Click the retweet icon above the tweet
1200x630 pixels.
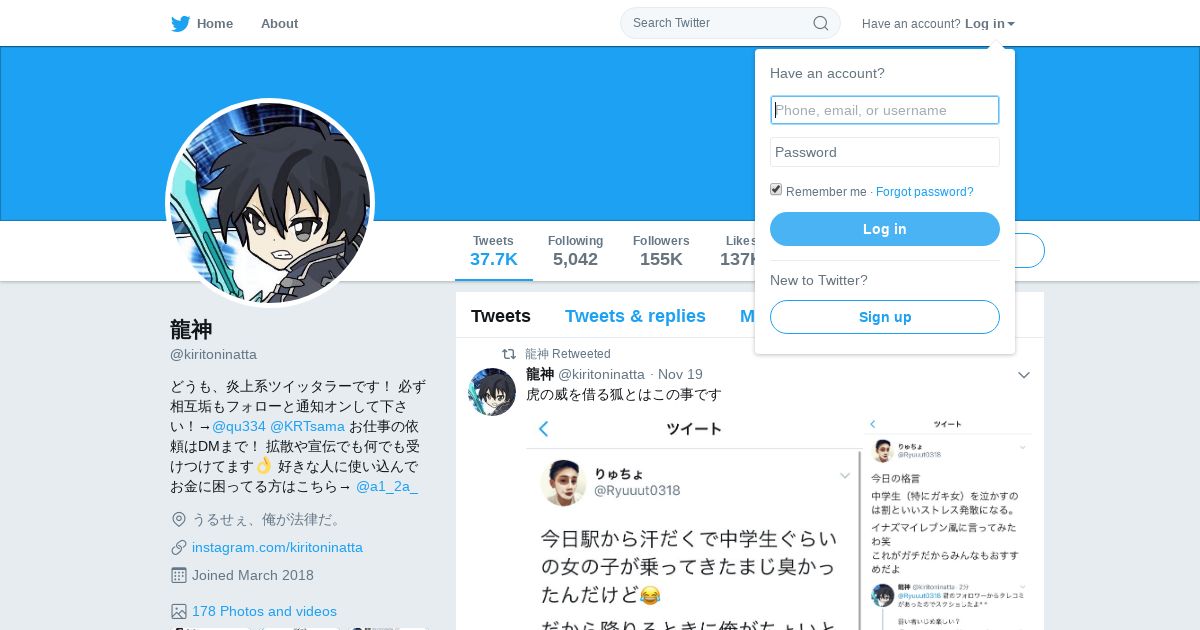pyautogui.click(x=509, y=354)
